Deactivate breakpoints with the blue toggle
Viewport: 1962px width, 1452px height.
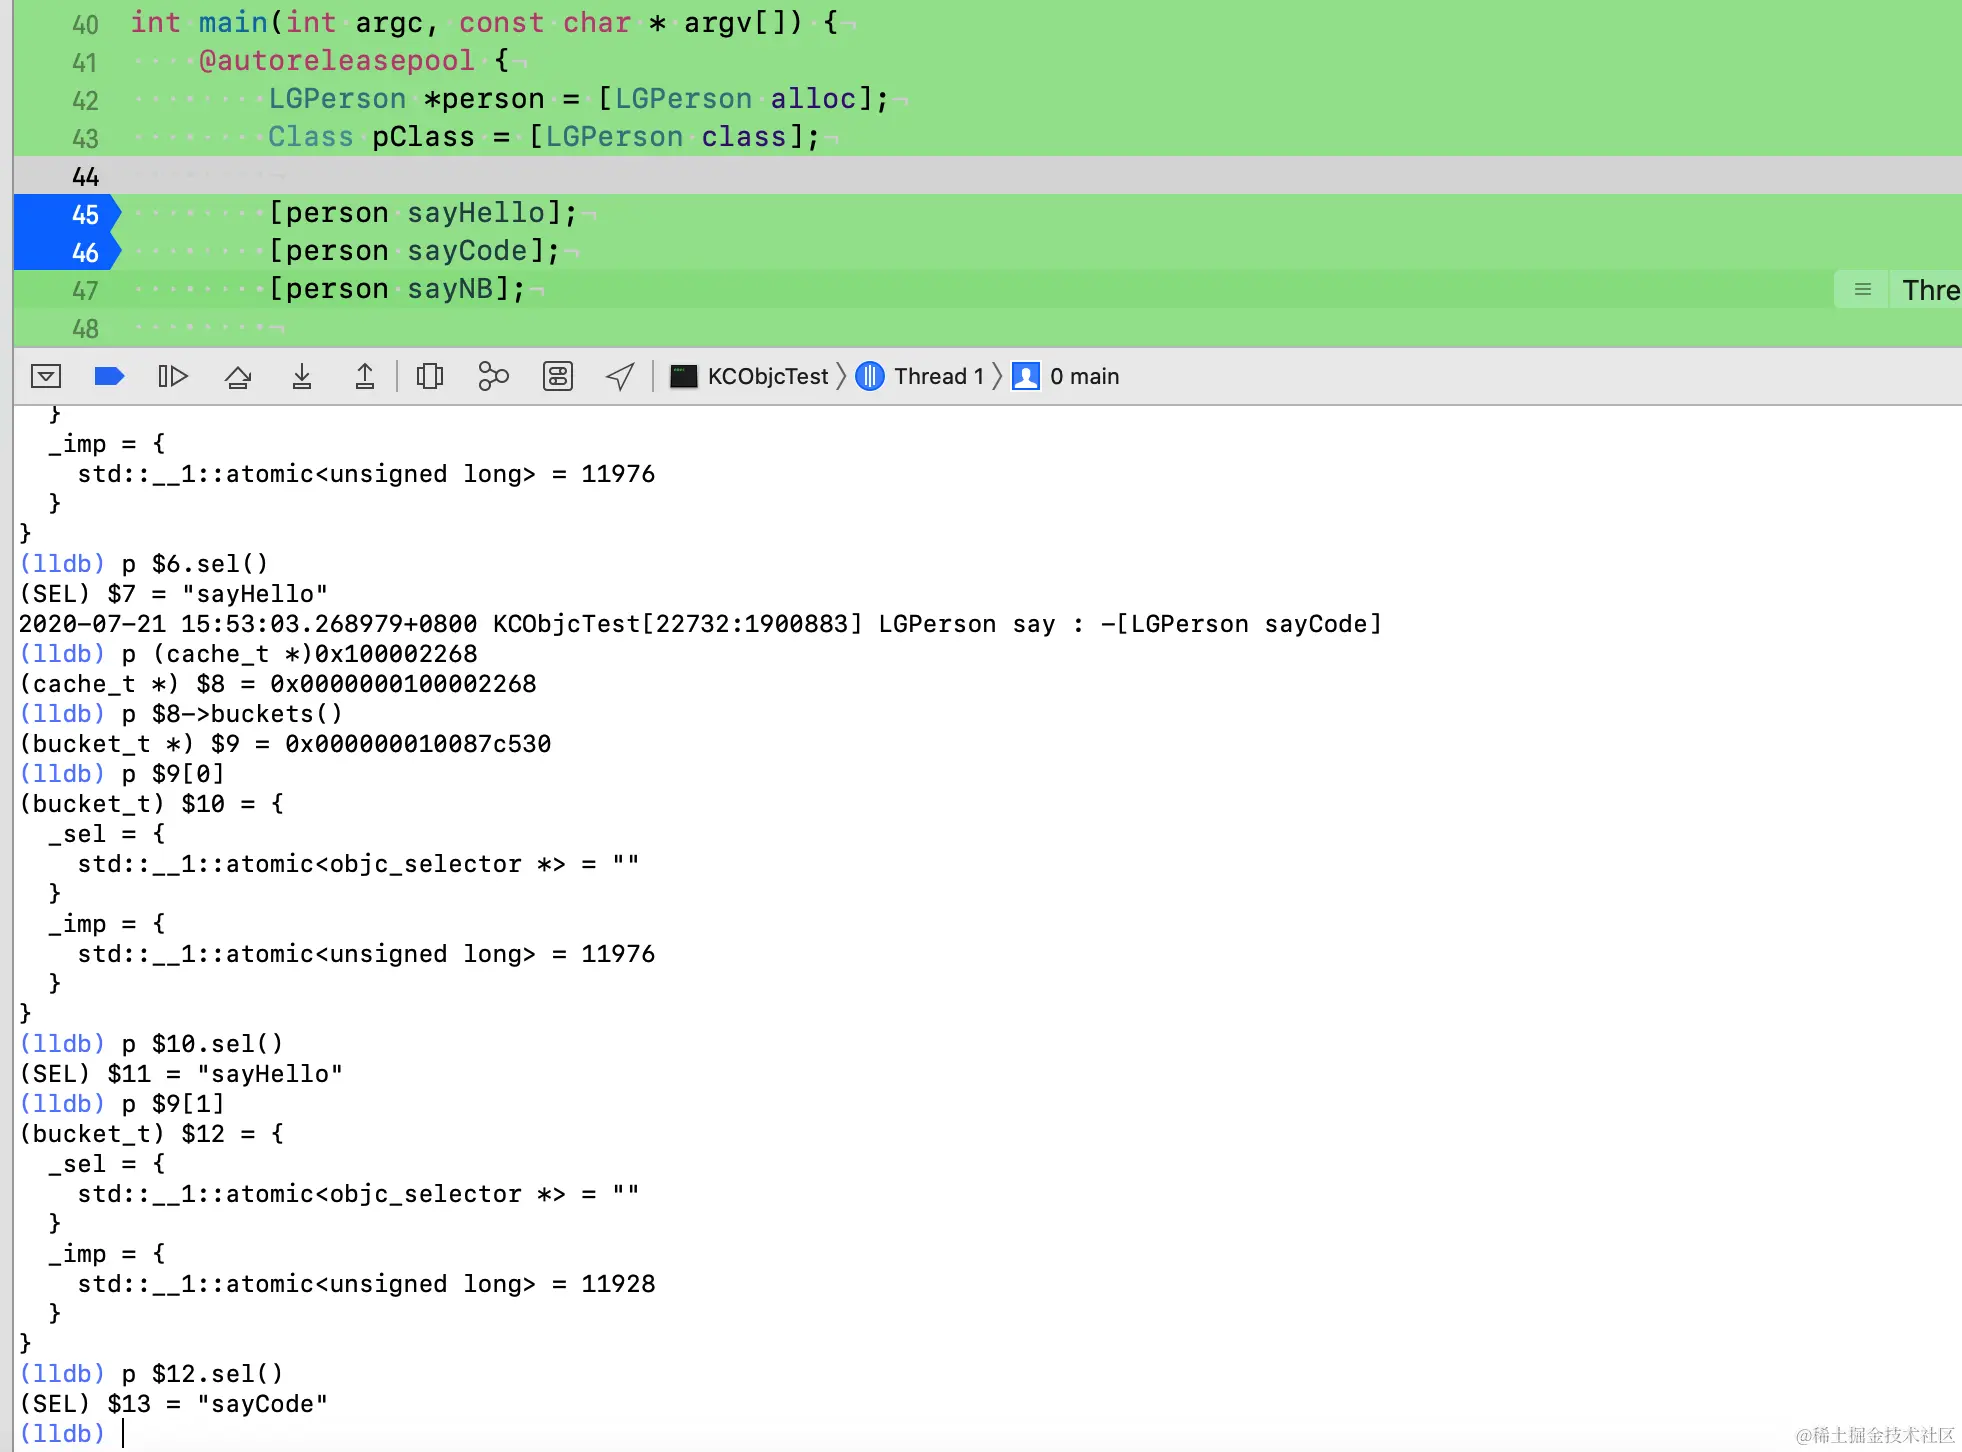[109, 376]
